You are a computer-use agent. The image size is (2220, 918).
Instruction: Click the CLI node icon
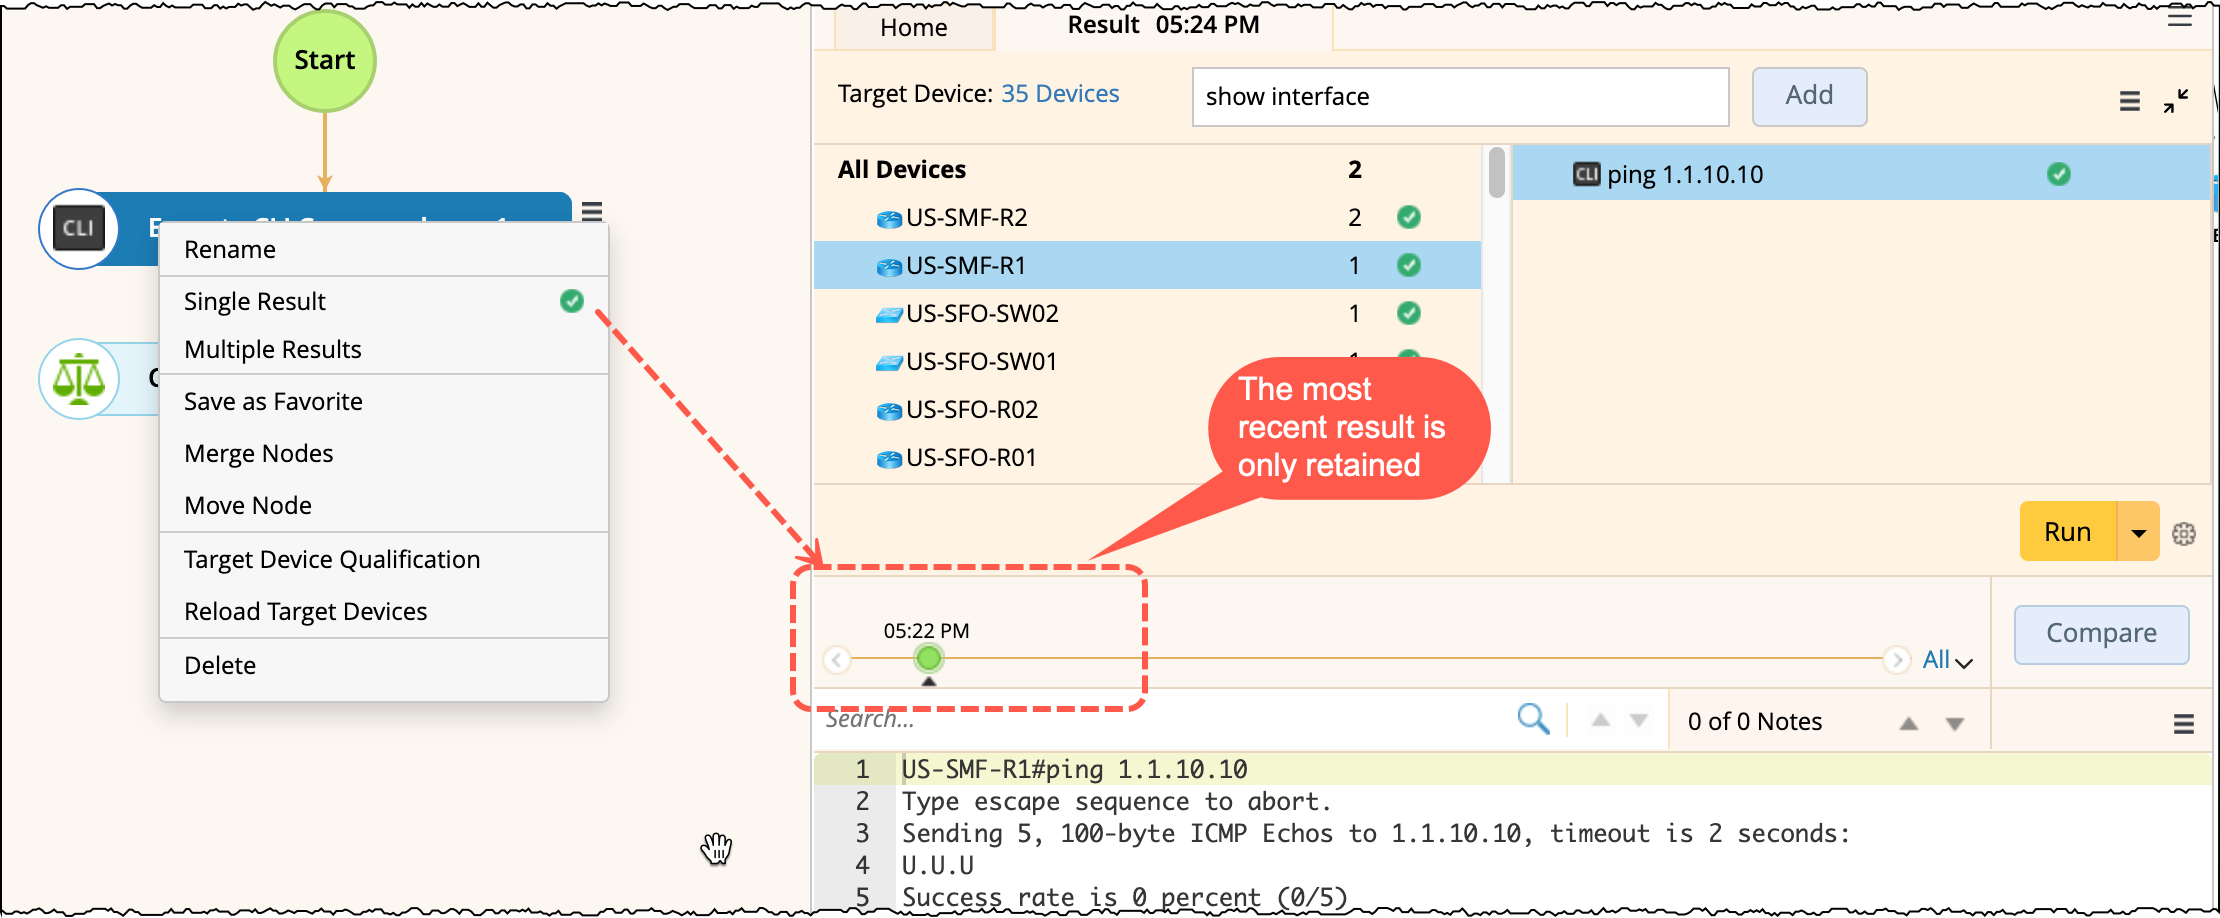click(x=79, y=229)
